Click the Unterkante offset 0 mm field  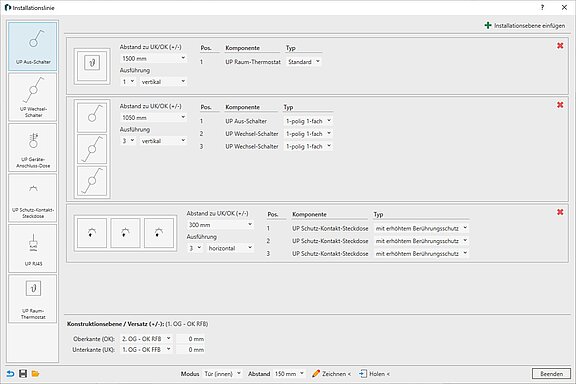(190, 349)
